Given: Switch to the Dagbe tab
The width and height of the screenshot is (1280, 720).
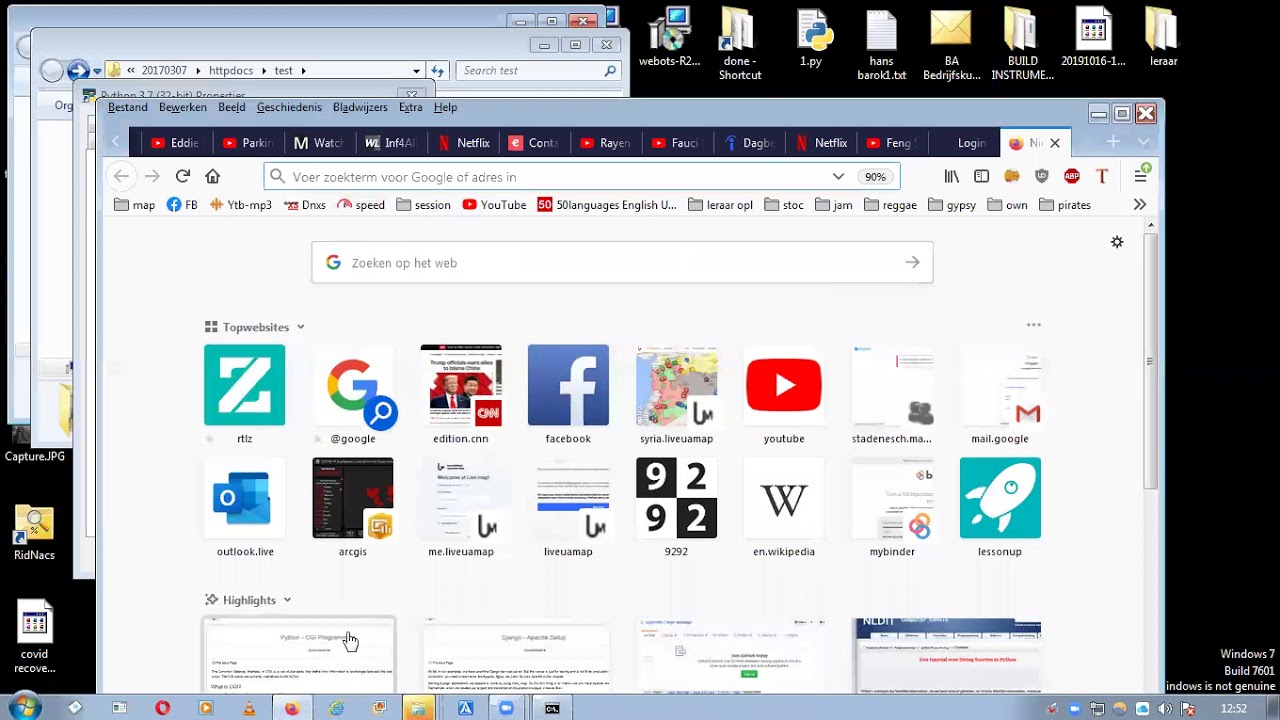Looking at the screenshot, I should pyautogui.click(x=750, y=143).
